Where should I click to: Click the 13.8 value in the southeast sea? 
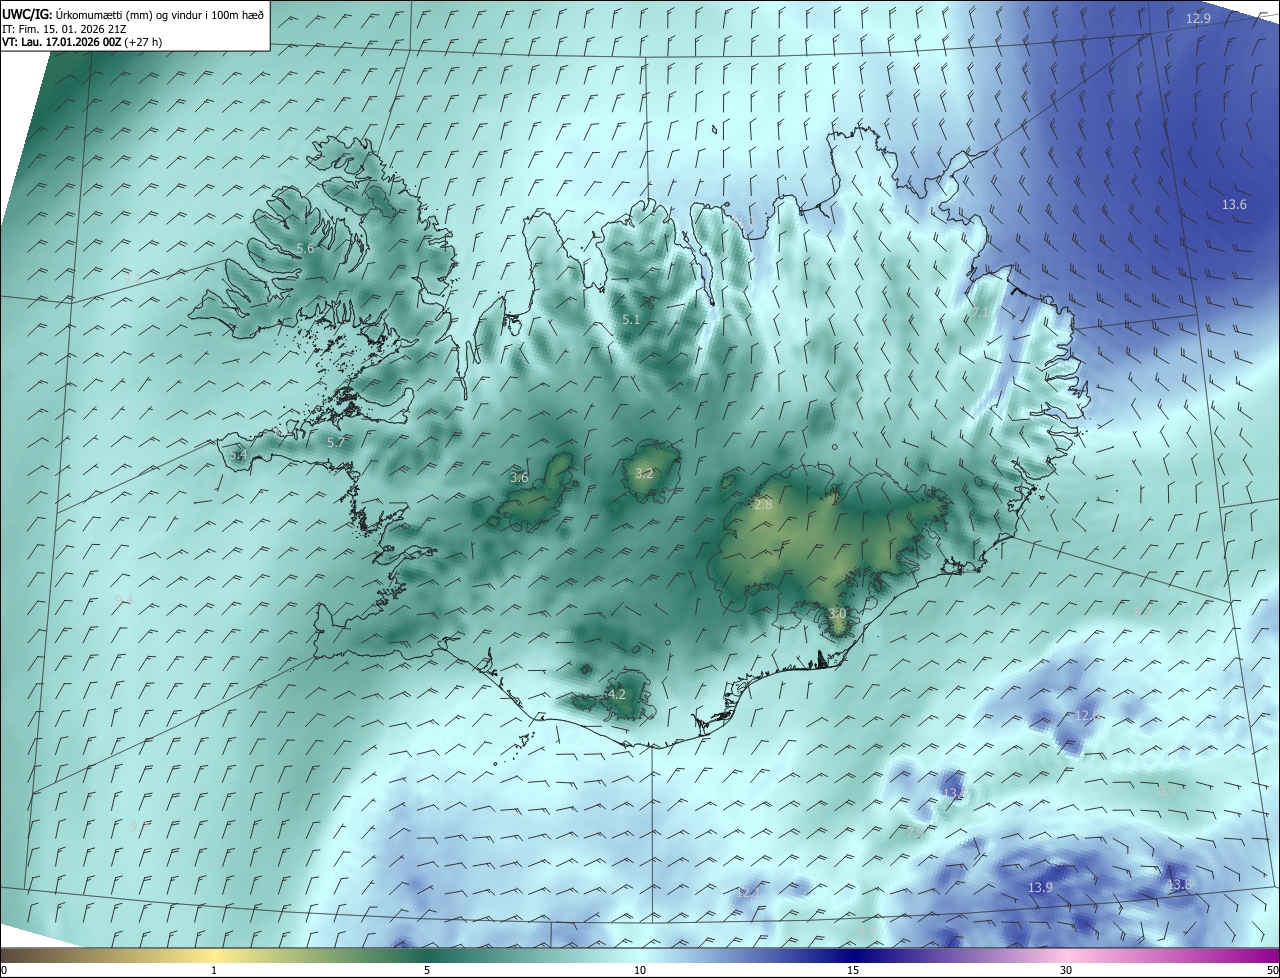coord(1180,885)
